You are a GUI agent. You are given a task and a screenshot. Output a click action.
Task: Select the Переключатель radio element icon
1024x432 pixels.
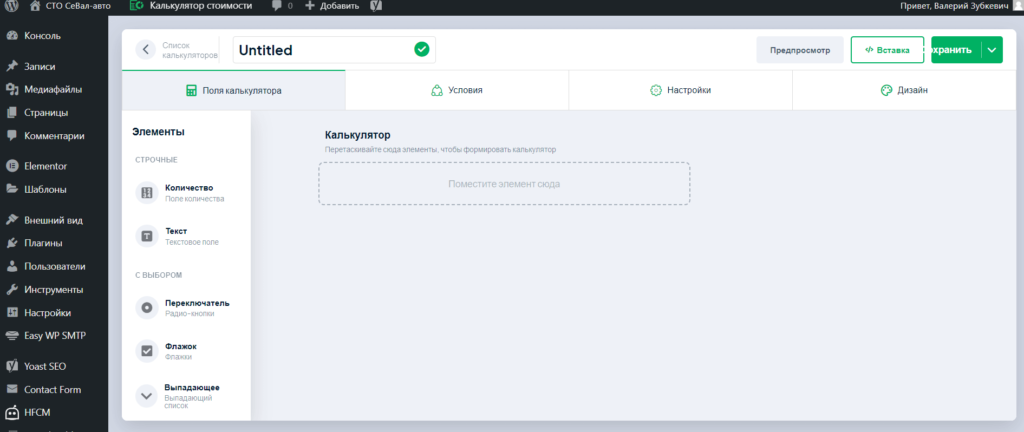click(x=147, y=307)
